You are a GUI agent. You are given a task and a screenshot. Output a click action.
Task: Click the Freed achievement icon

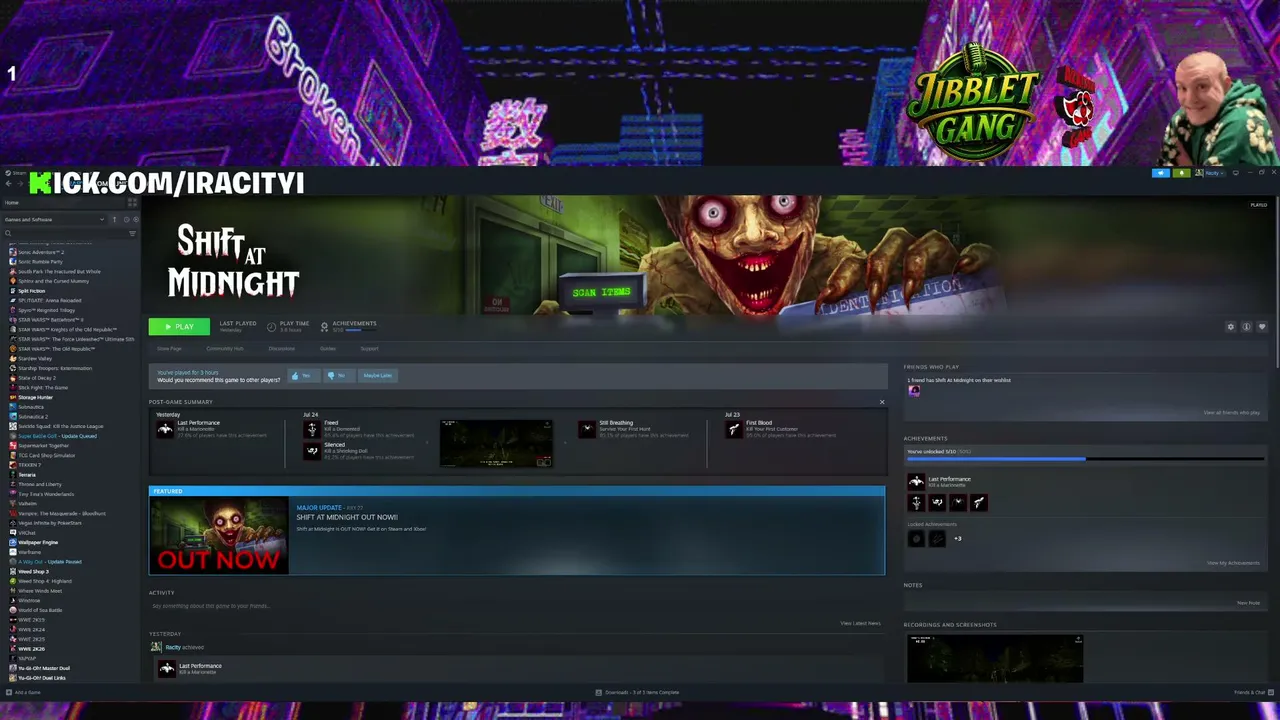pyautogui.click(x=312, y=429)
